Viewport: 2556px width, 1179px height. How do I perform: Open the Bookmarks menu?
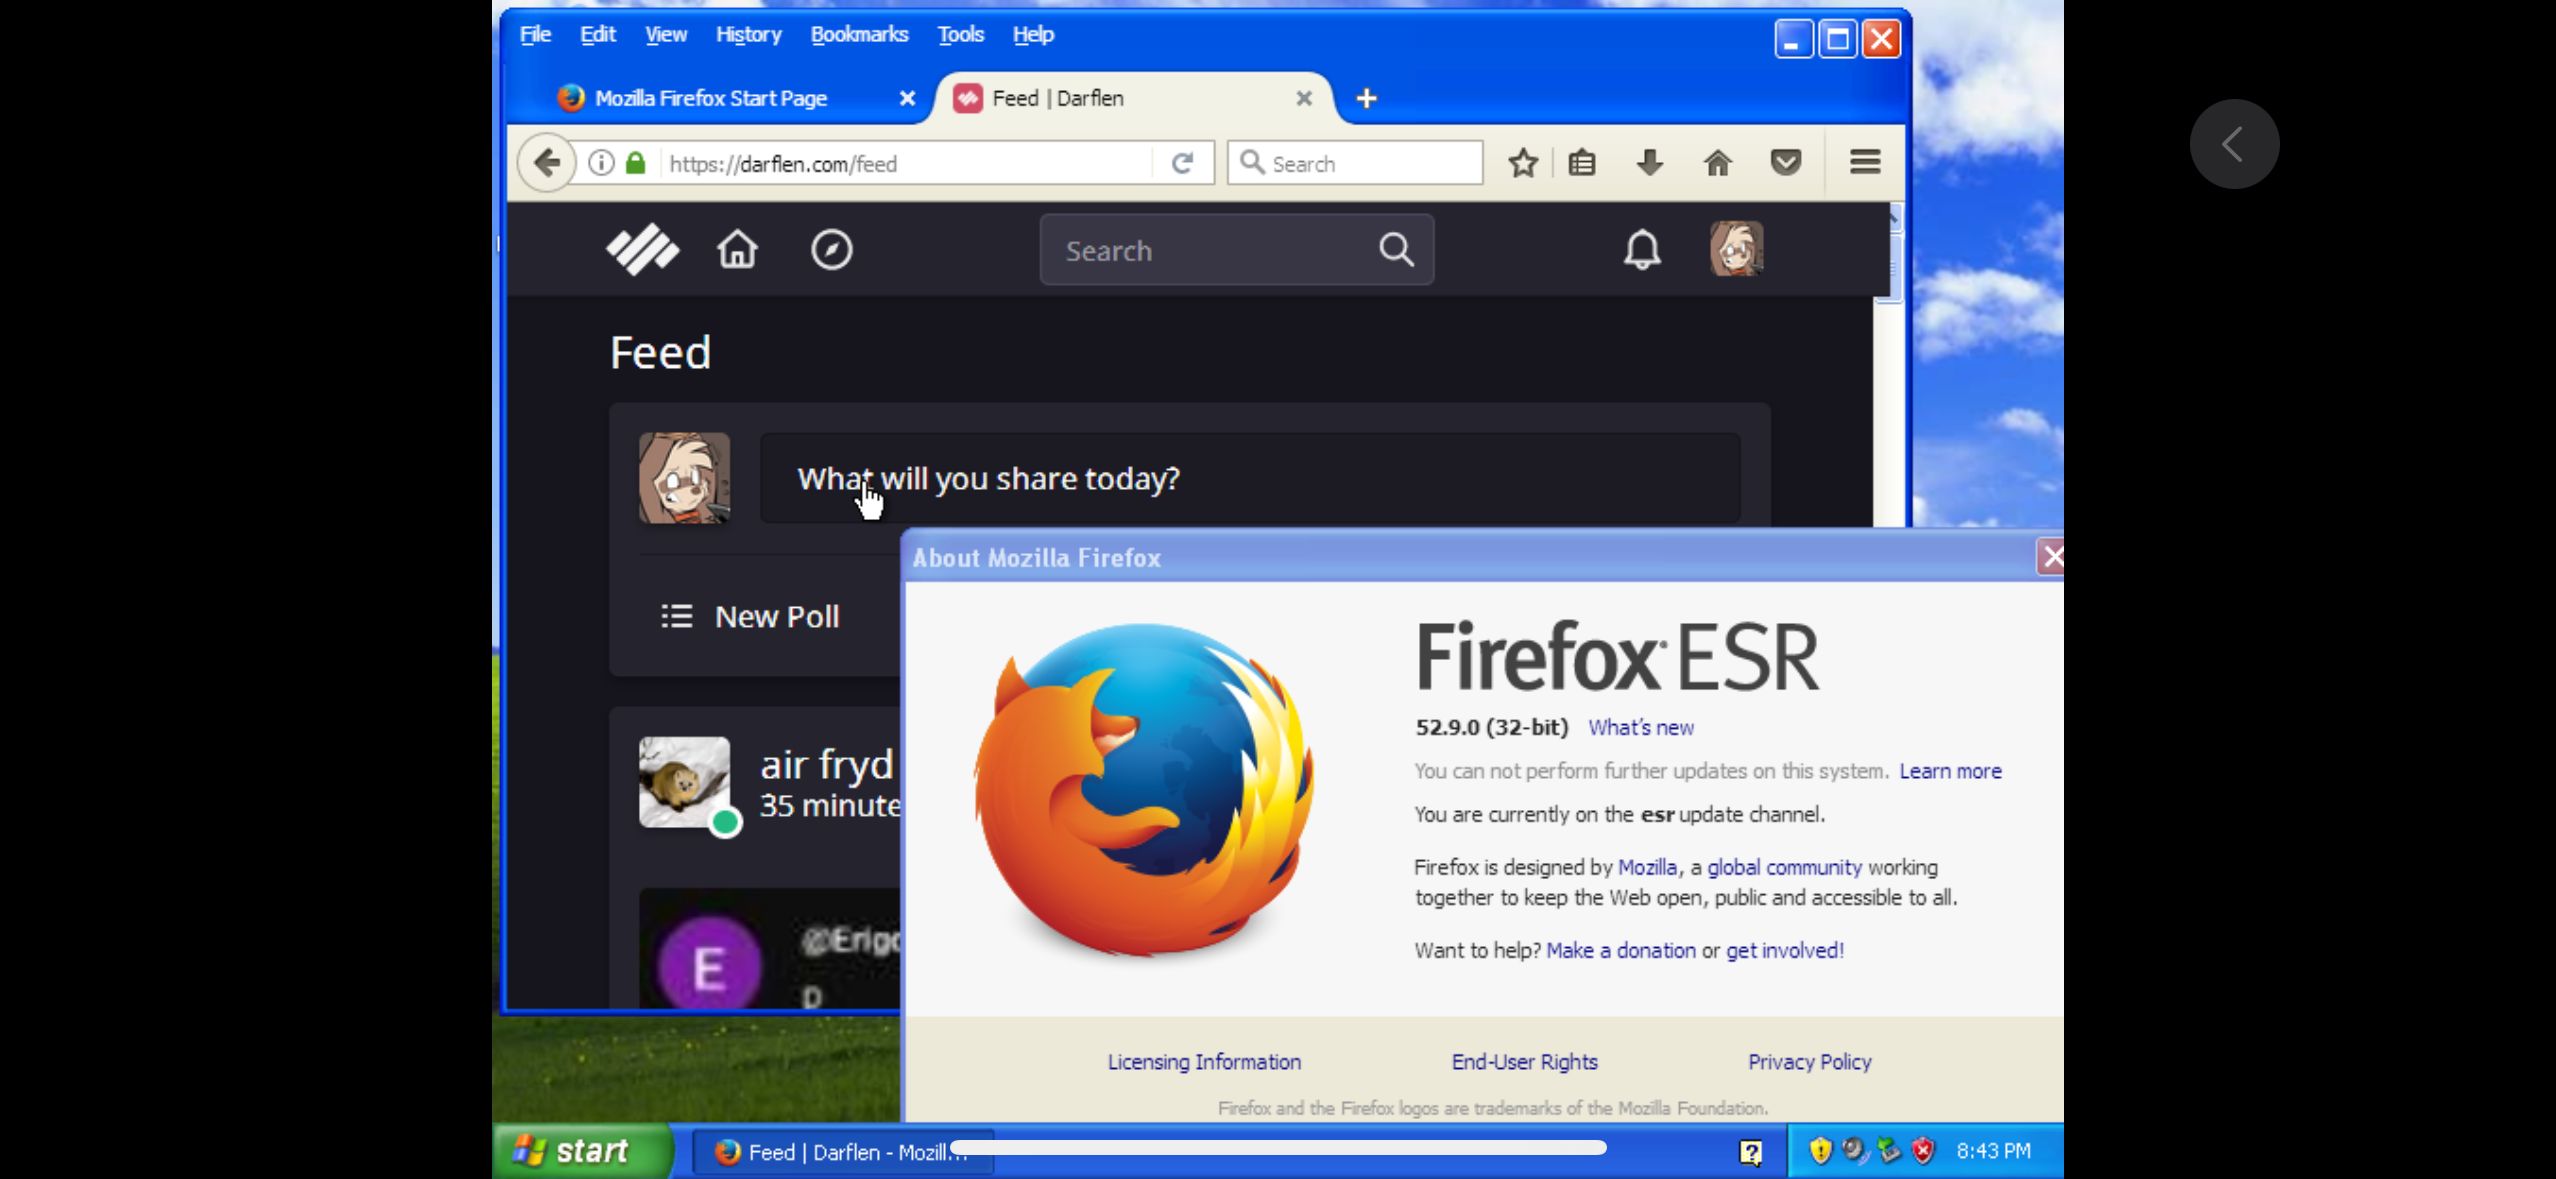coord(859,34)
